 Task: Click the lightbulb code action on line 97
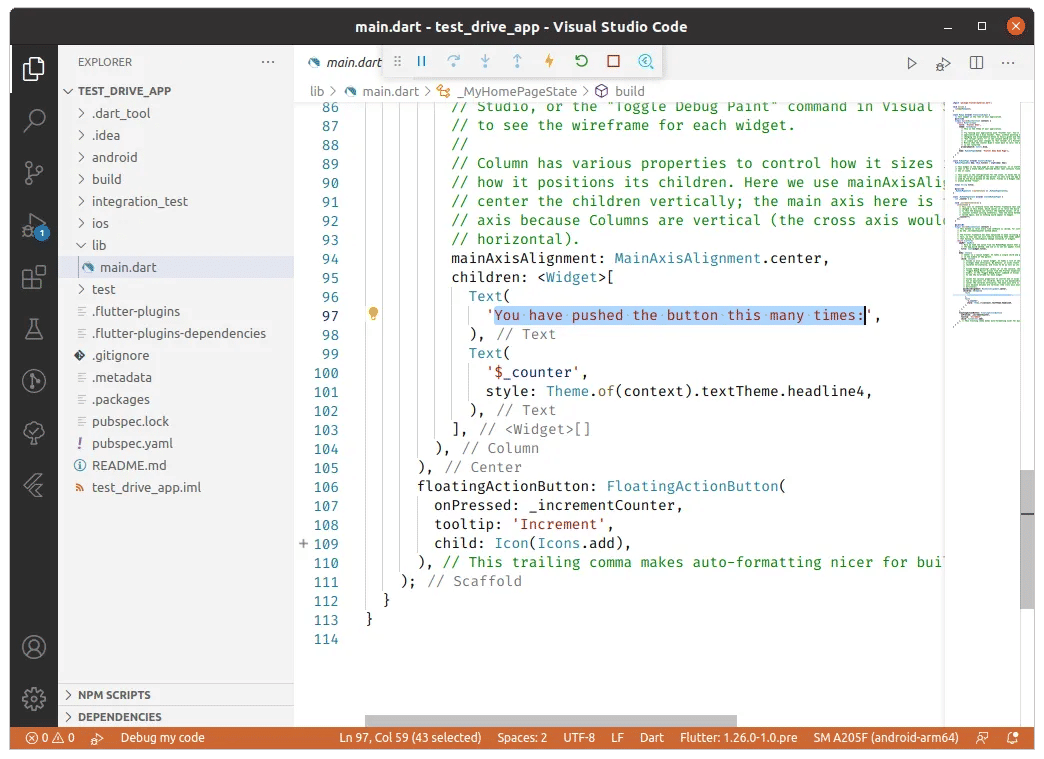point(374,314)
